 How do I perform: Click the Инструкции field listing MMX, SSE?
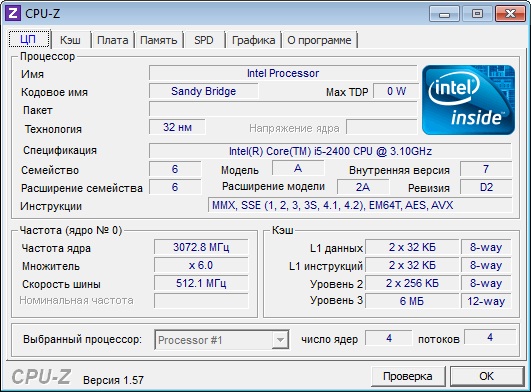pos(360,205)
